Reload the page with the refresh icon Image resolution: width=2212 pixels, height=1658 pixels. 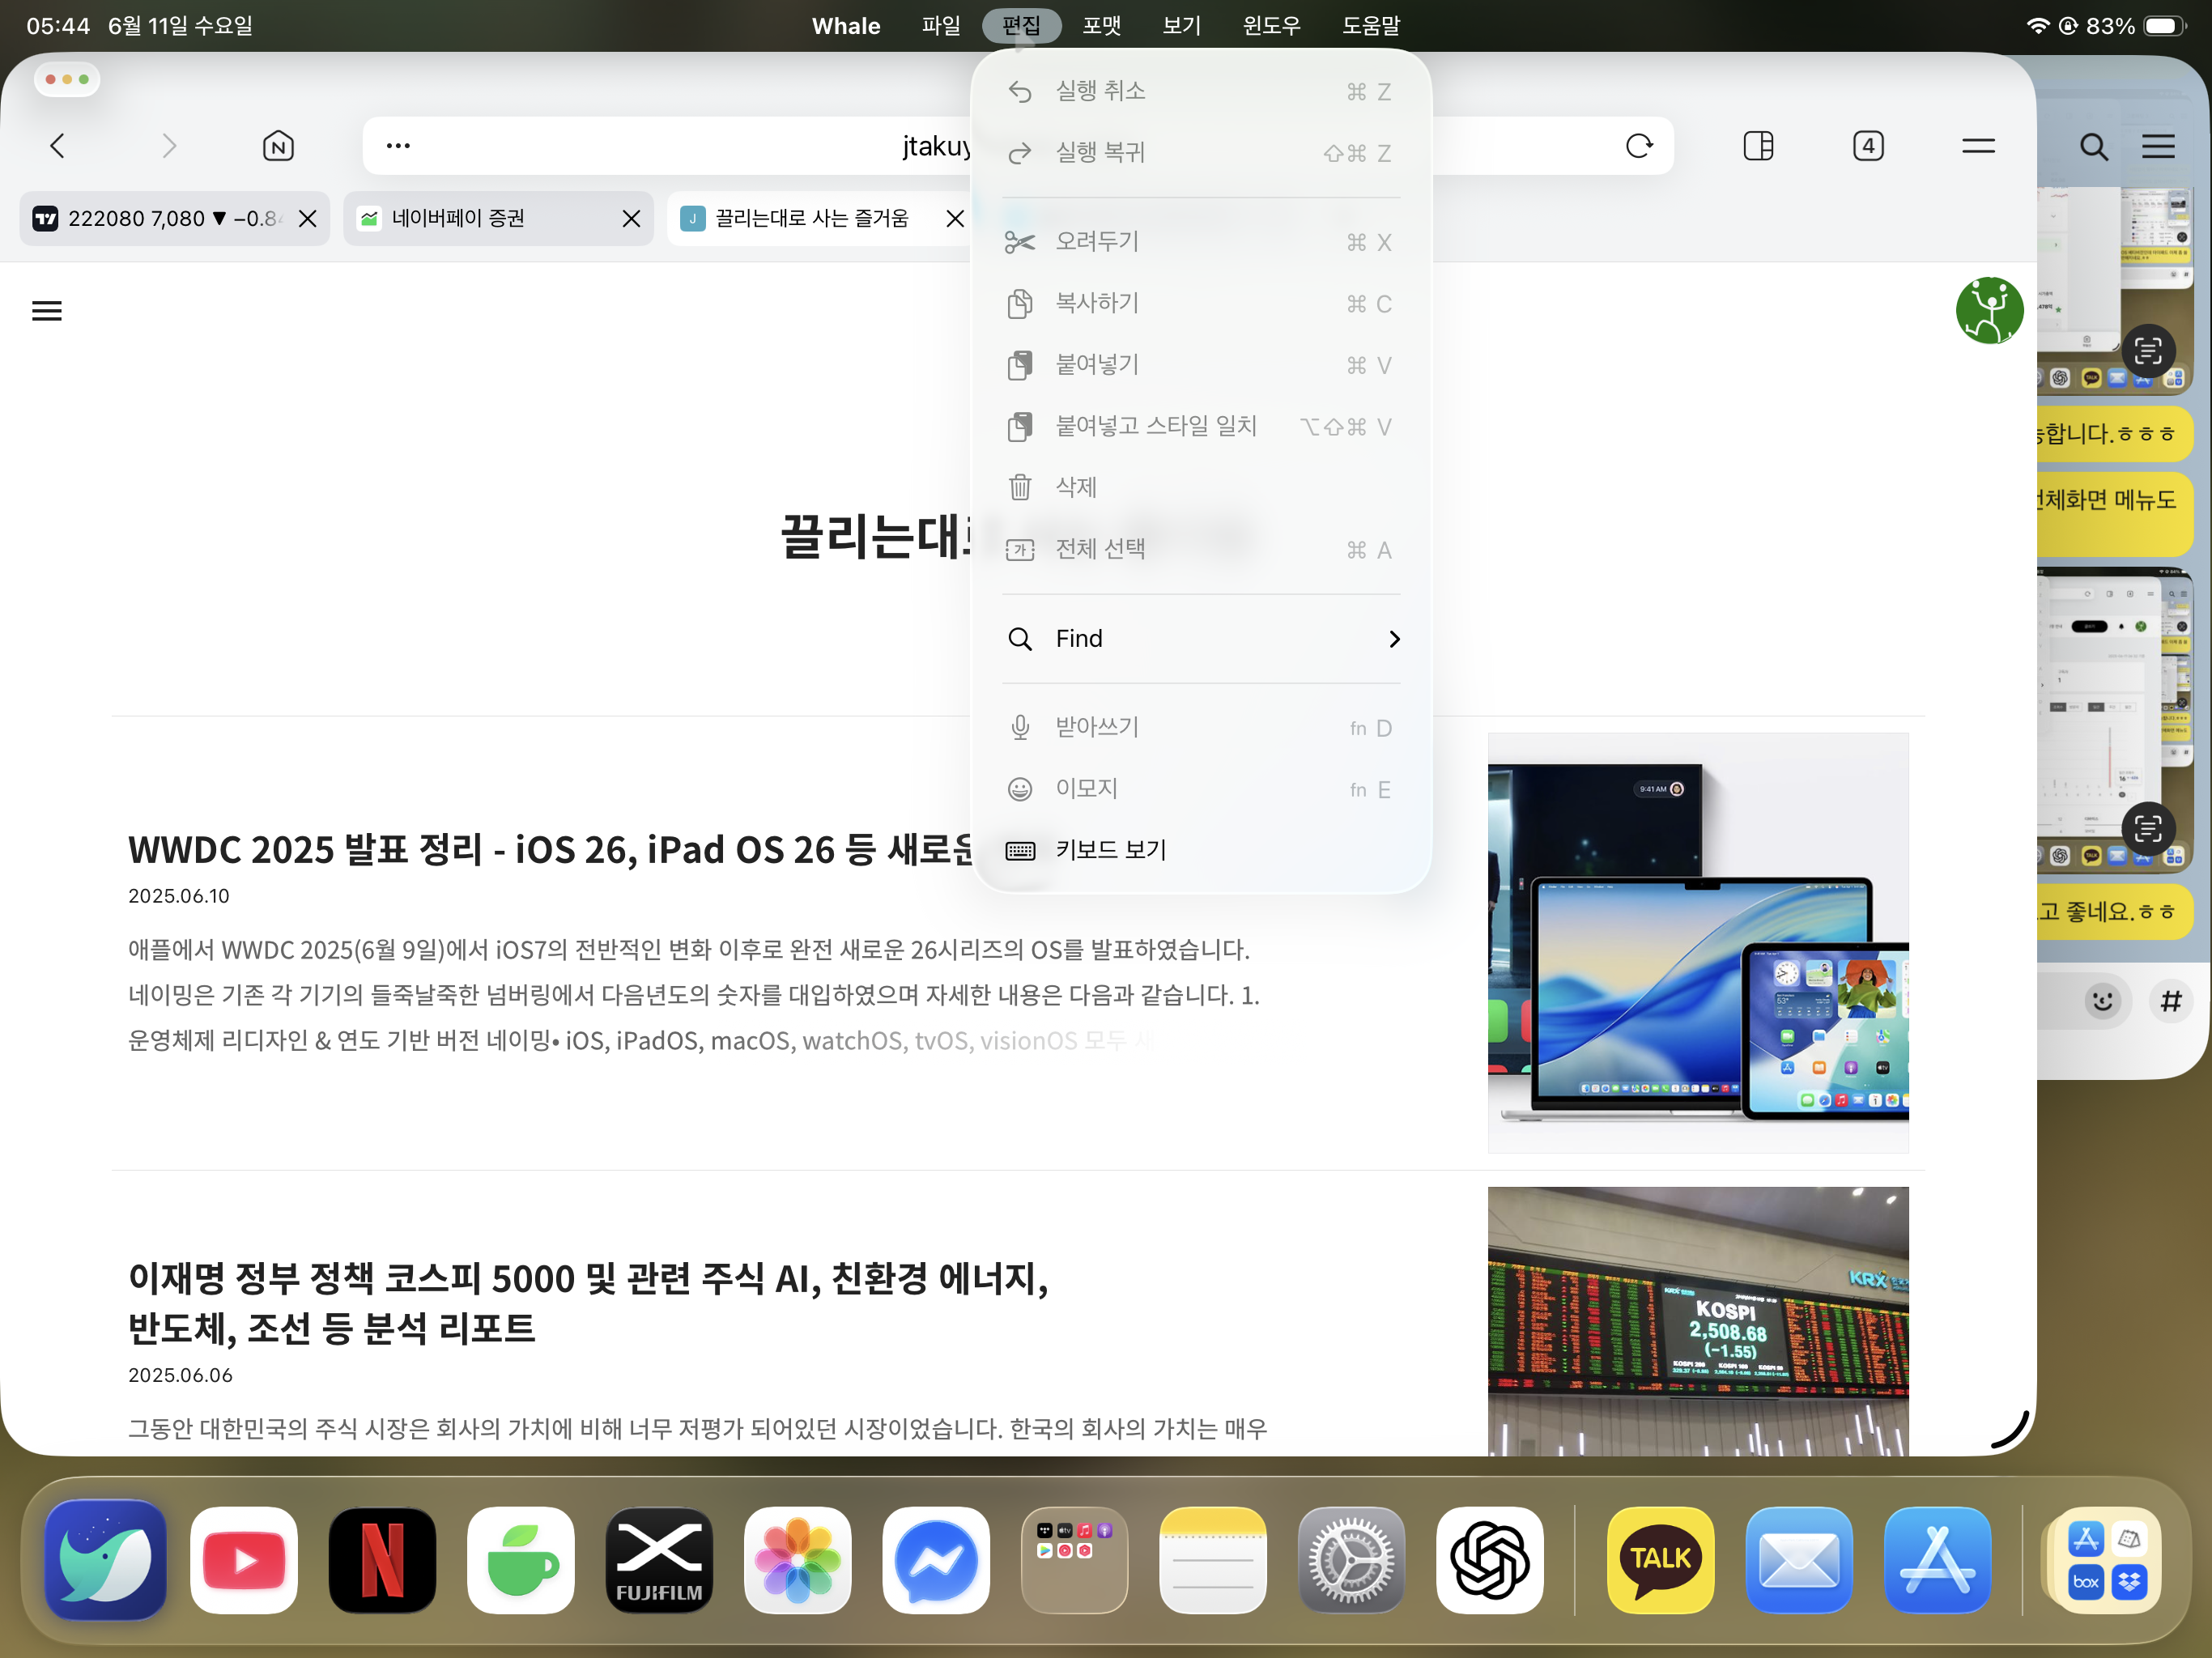[1639, 146]
